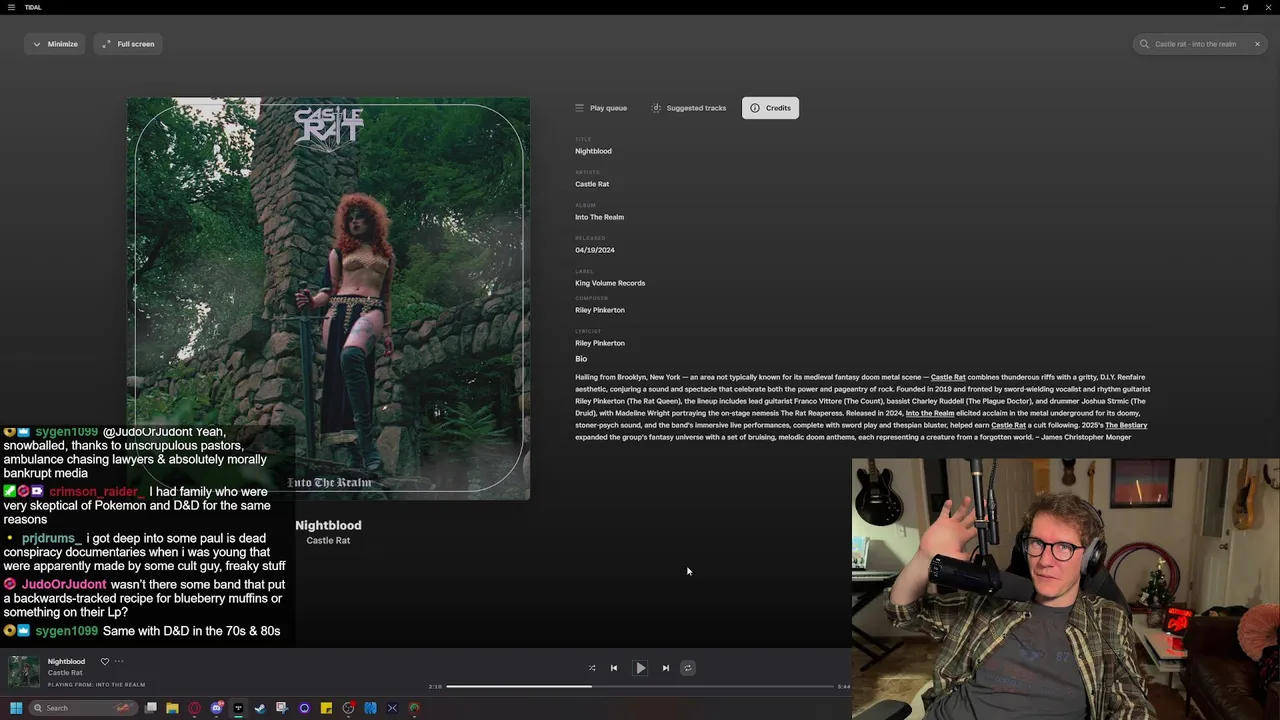Clear the search box text
Image resolution: width=1280 pixels, height=720 pixels.
click(1257, 44)
